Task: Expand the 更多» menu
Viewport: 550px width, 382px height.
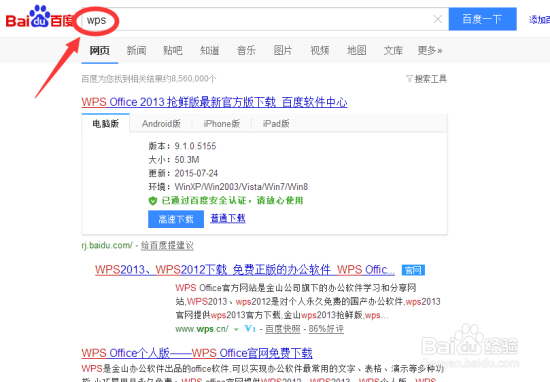Action: click(430, 51)
